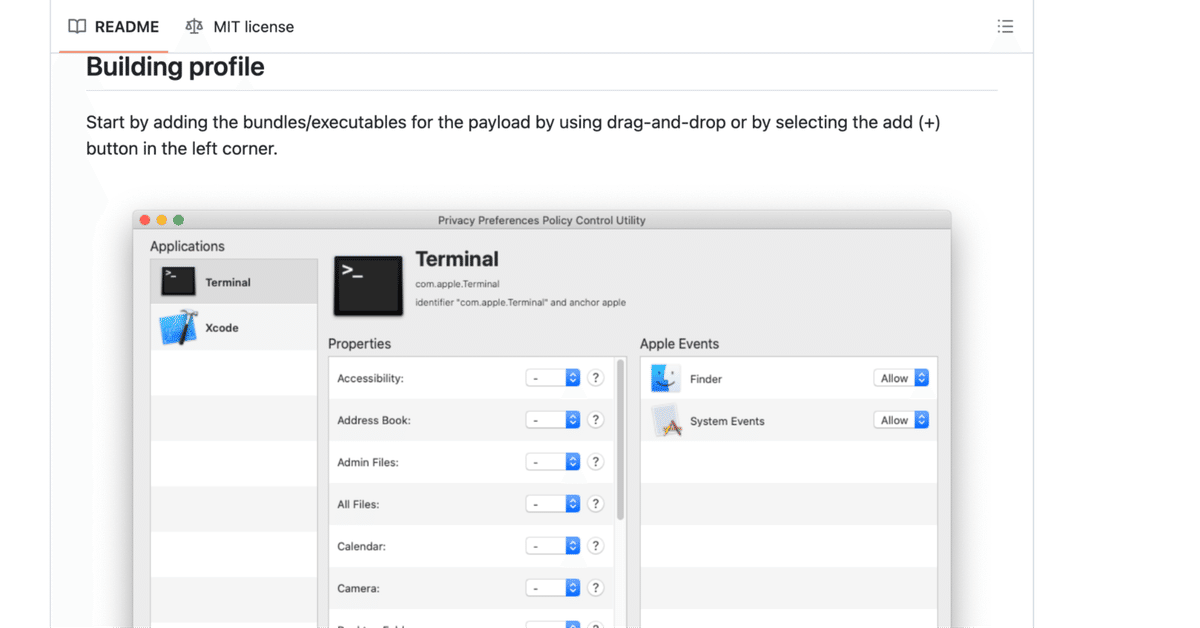Open the Camera permission dropdown

553,588
